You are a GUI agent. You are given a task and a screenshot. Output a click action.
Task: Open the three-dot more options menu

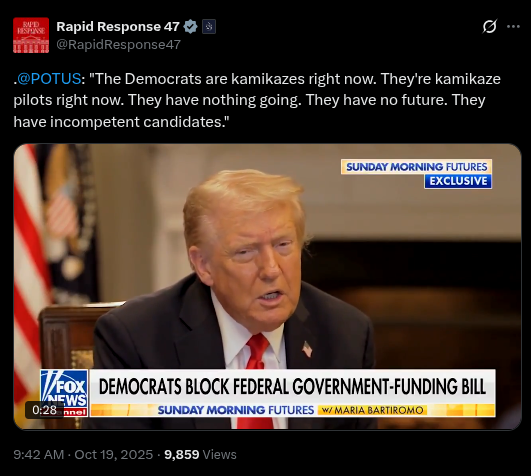[x=513, y=26]
